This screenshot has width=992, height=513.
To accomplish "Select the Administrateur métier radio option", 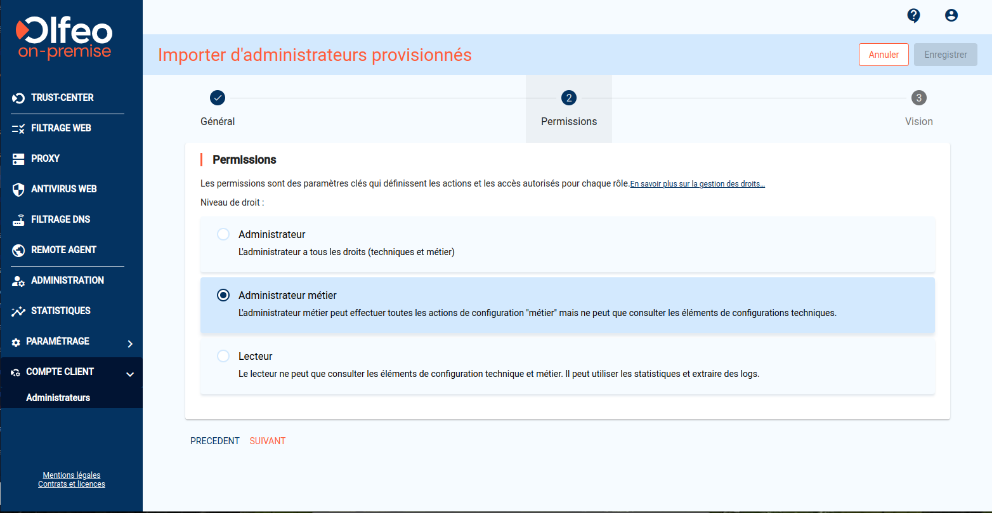I will point(223,295).
